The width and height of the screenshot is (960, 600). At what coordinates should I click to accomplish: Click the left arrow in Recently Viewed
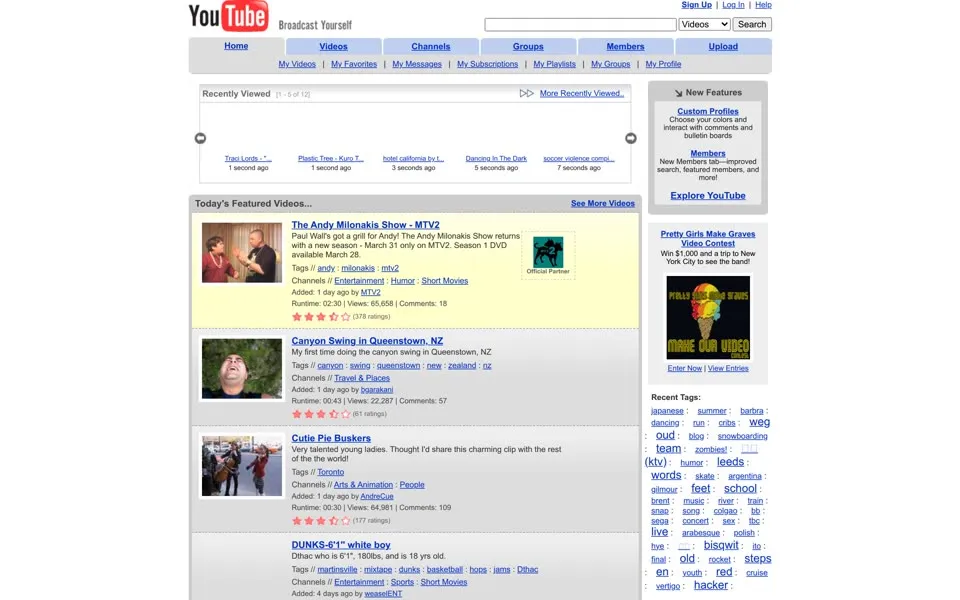point(200,138)
